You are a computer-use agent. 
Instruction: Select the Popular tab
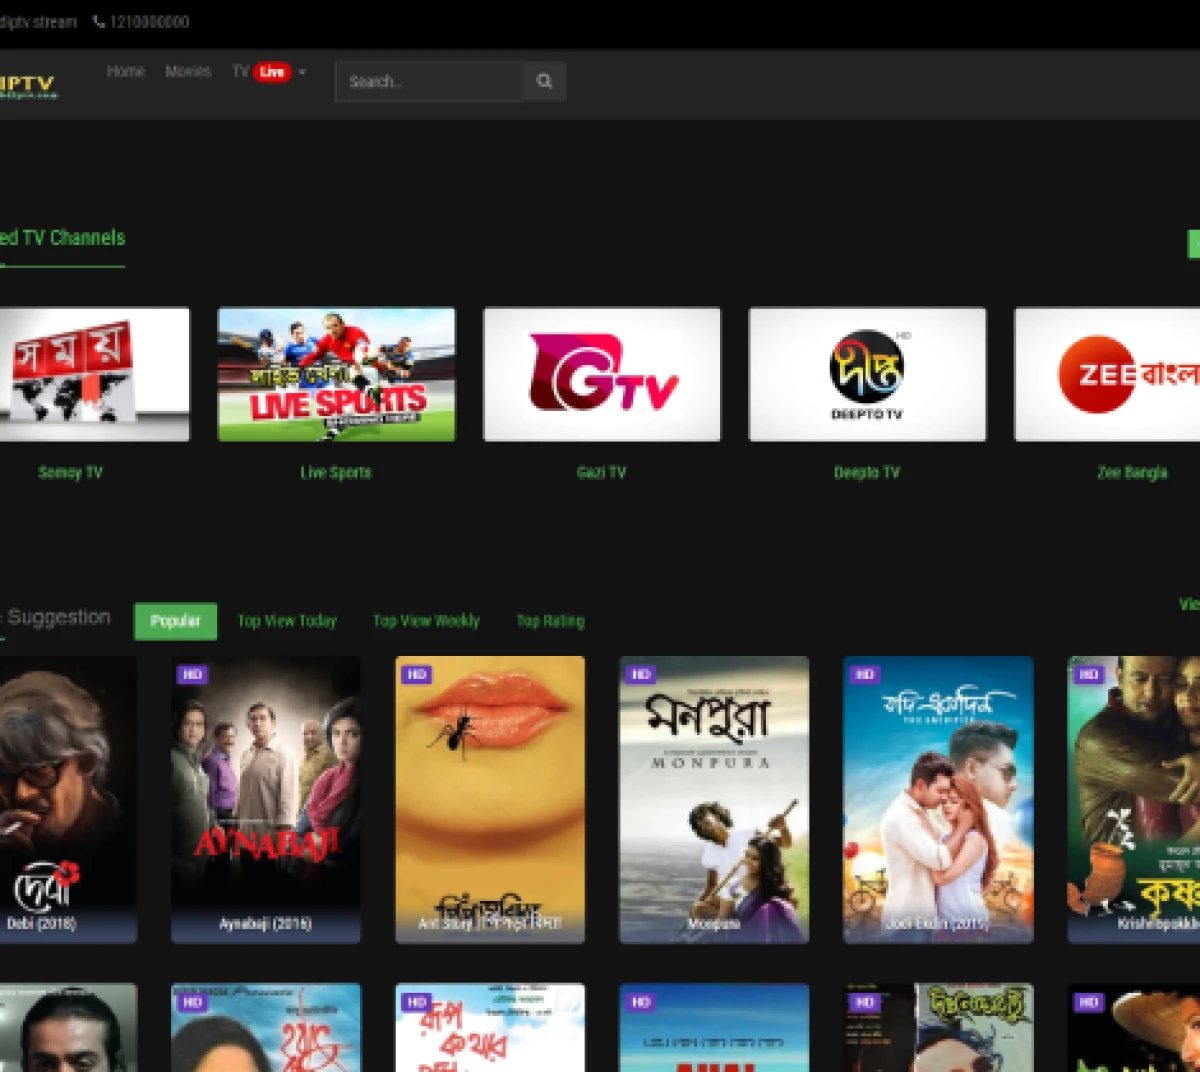[x=175, y=621]
